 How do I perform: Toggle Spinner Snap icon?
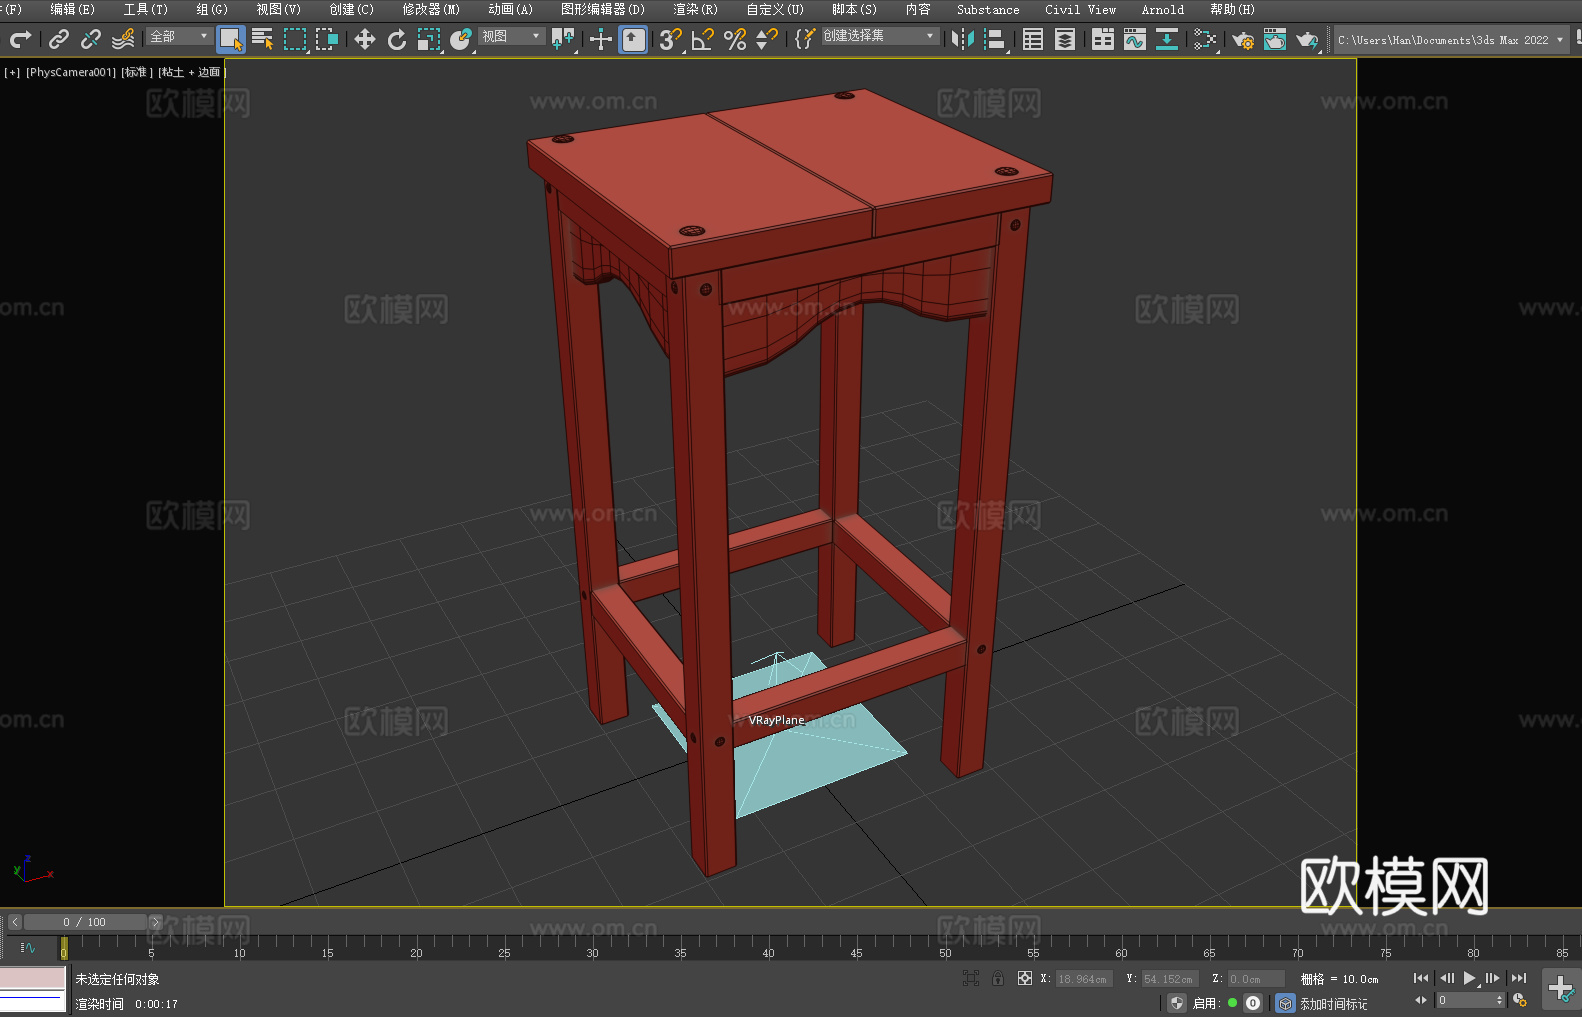pyautogui.click(x=767, y=39)
